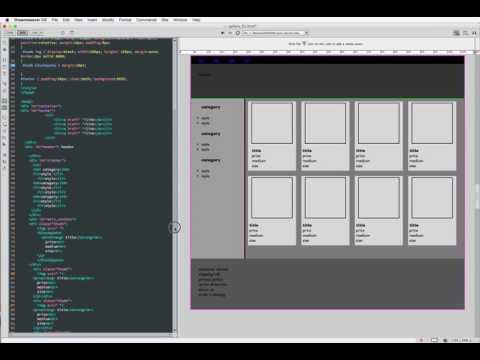Screen dimensions: 480x360
Task: Select the Split view button
Action: pyautogui.click(x=22, y=33)
